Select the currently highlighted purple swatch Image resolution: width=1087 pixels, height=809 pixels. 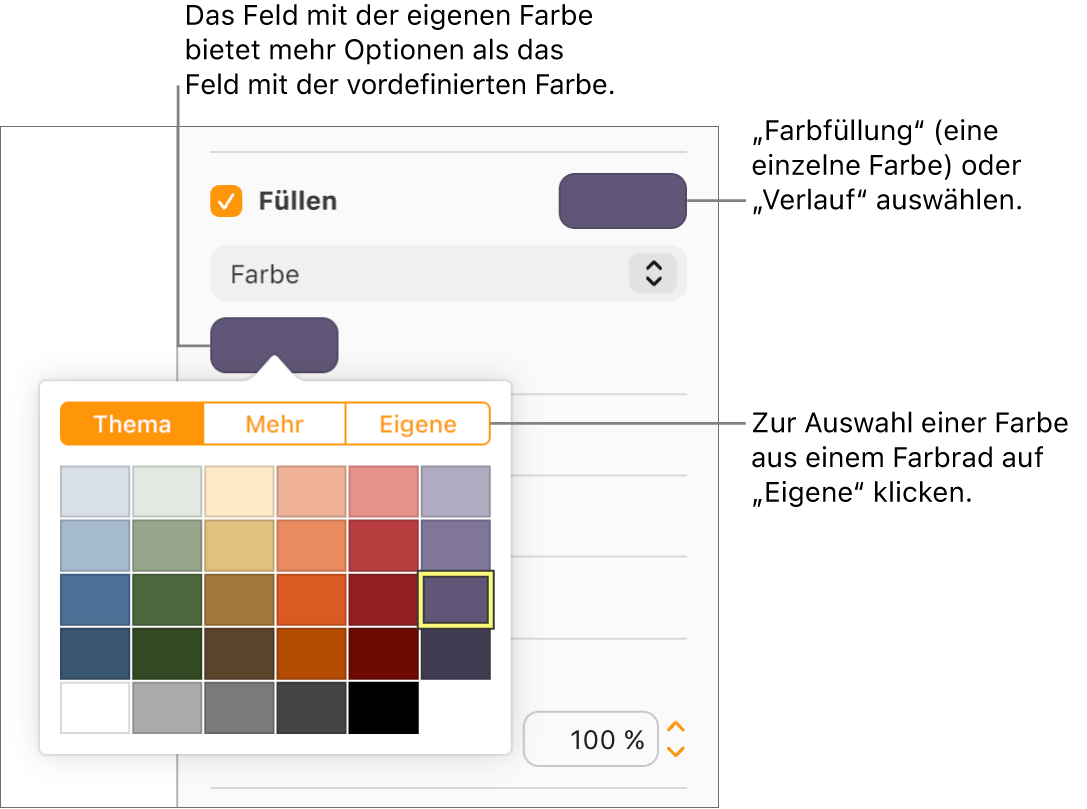455,599
